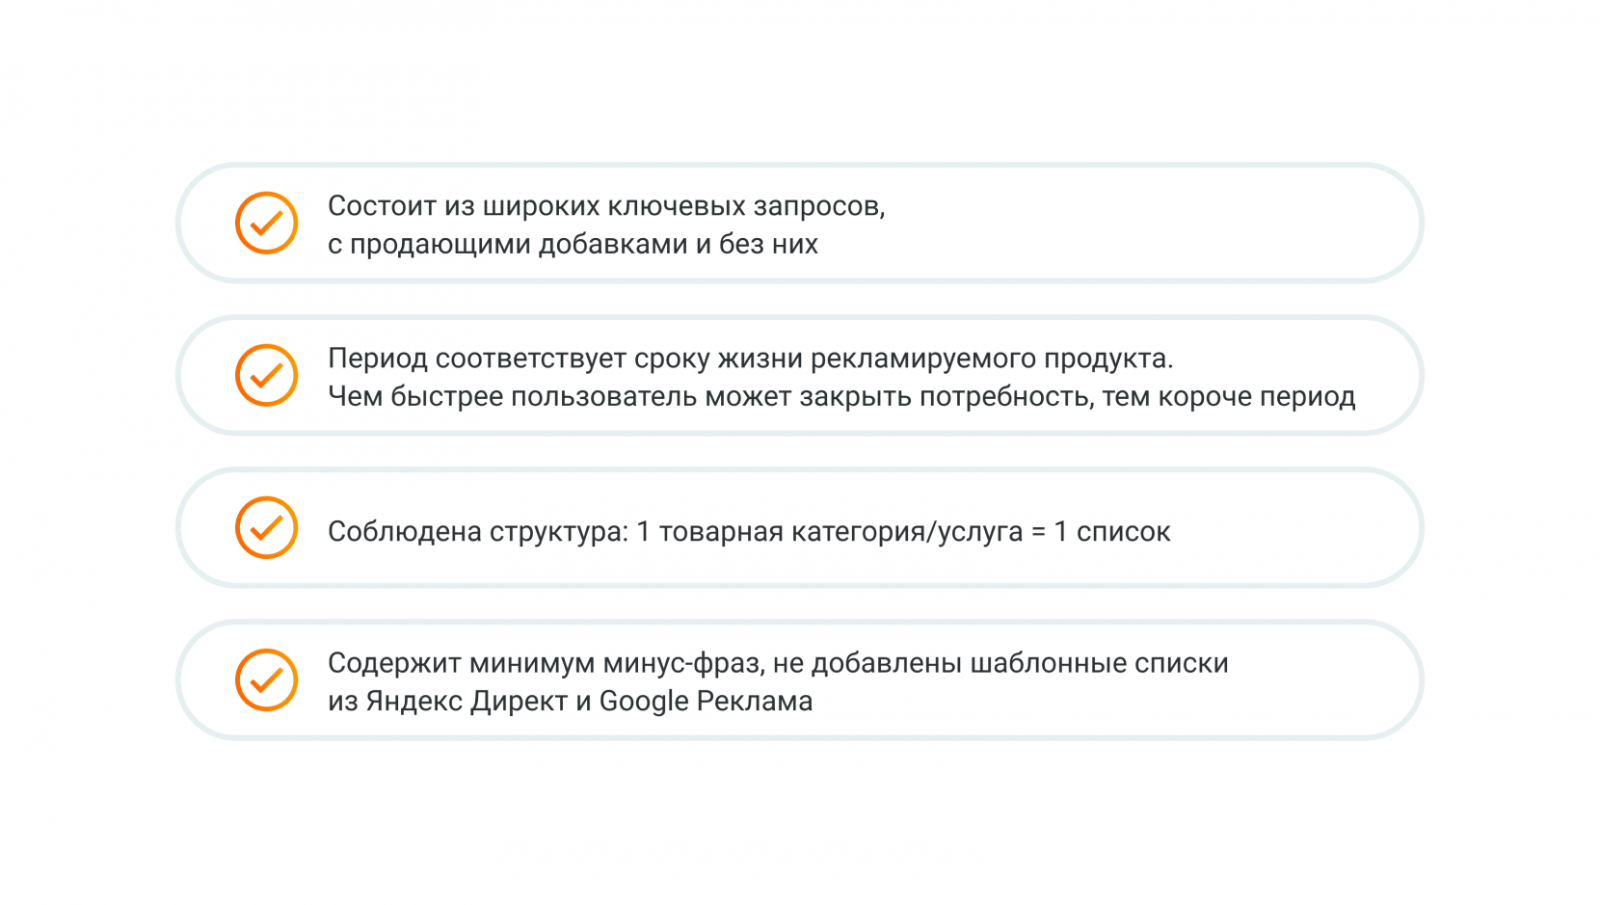Click the words "Google Реклама"
The height and width of the screenshot is (905, 1600).
pyautogui.click(x=705, y=702)
